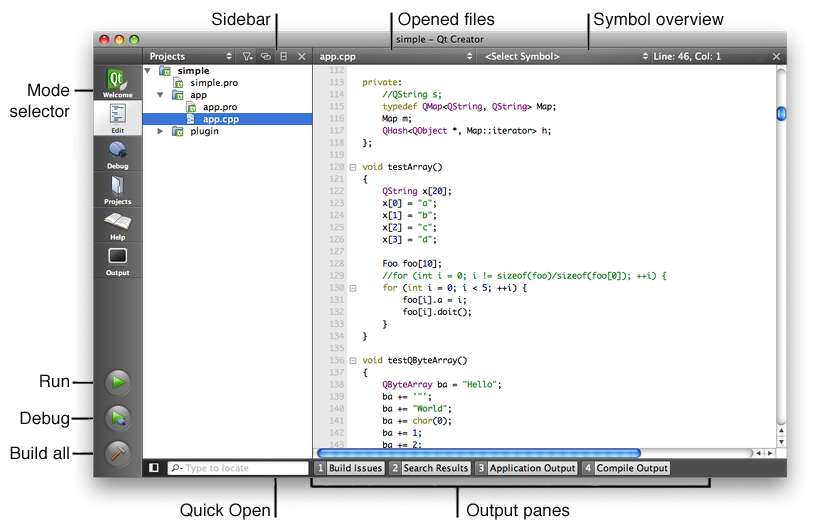Click the vertical scrollbar down arrow
This screenshot has height=532, width=816.
(x=781, y=442)
